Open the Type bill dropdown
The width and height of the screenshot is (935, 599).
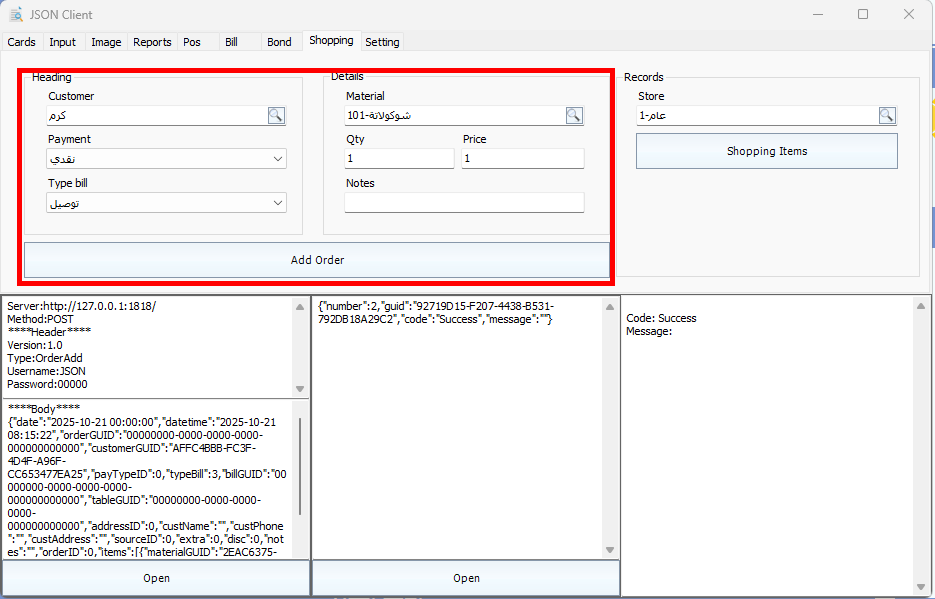click(278, 203)
